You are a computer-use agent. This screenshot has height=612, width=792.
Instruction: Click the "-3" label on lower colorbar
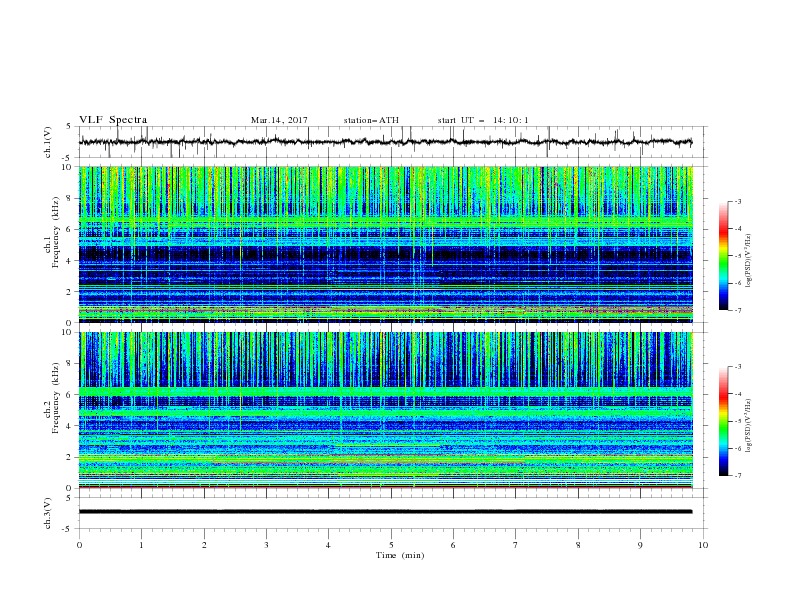coord(738,367)
